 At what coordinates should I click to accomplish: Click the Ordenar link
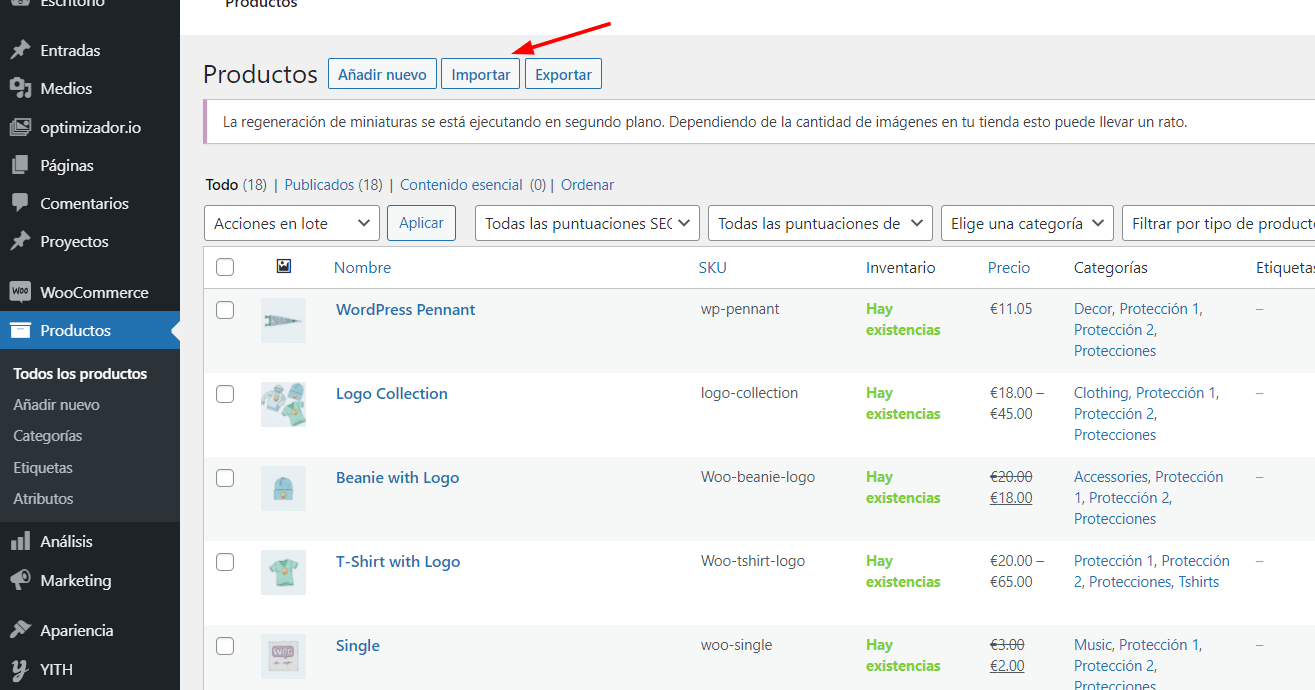pos(587,185)
